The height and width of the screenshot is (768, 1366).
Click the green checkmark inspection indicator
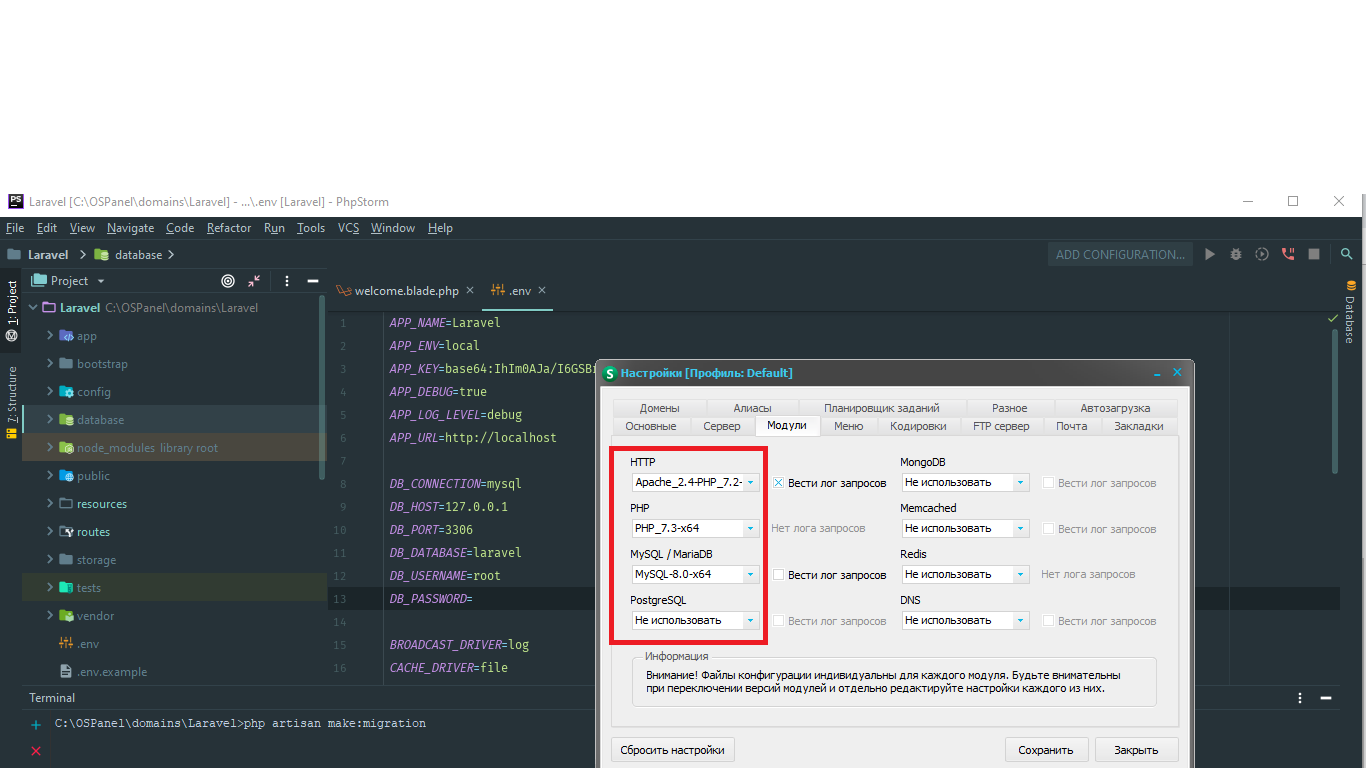tap(1332, 318)
